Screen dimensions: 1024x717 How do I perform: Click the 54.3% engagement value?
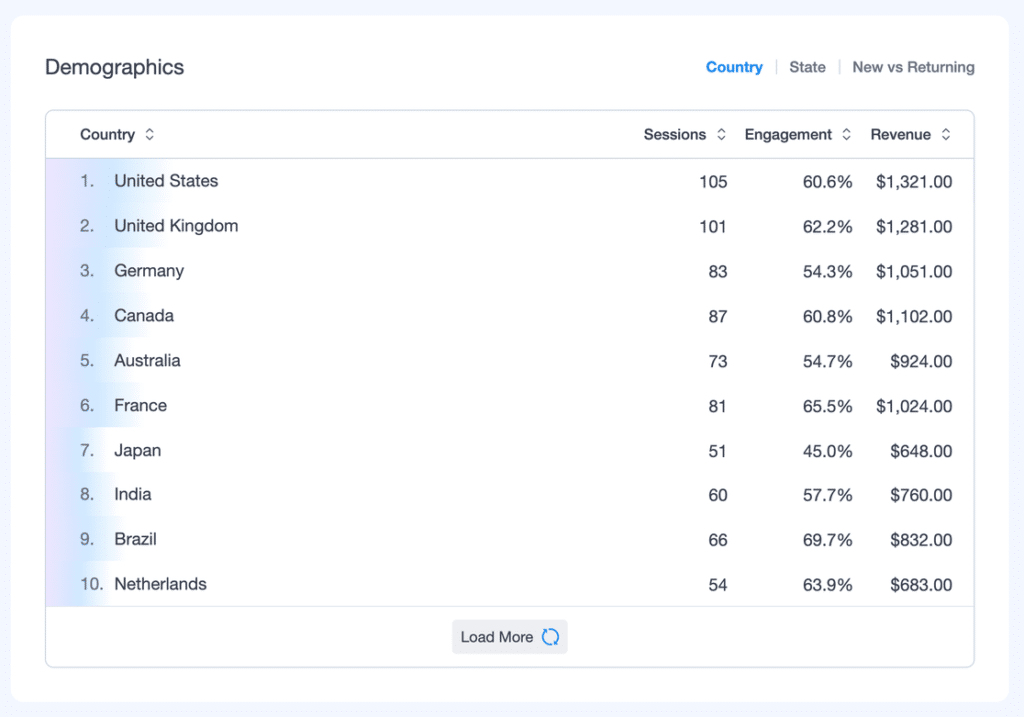tap(827, 272)
